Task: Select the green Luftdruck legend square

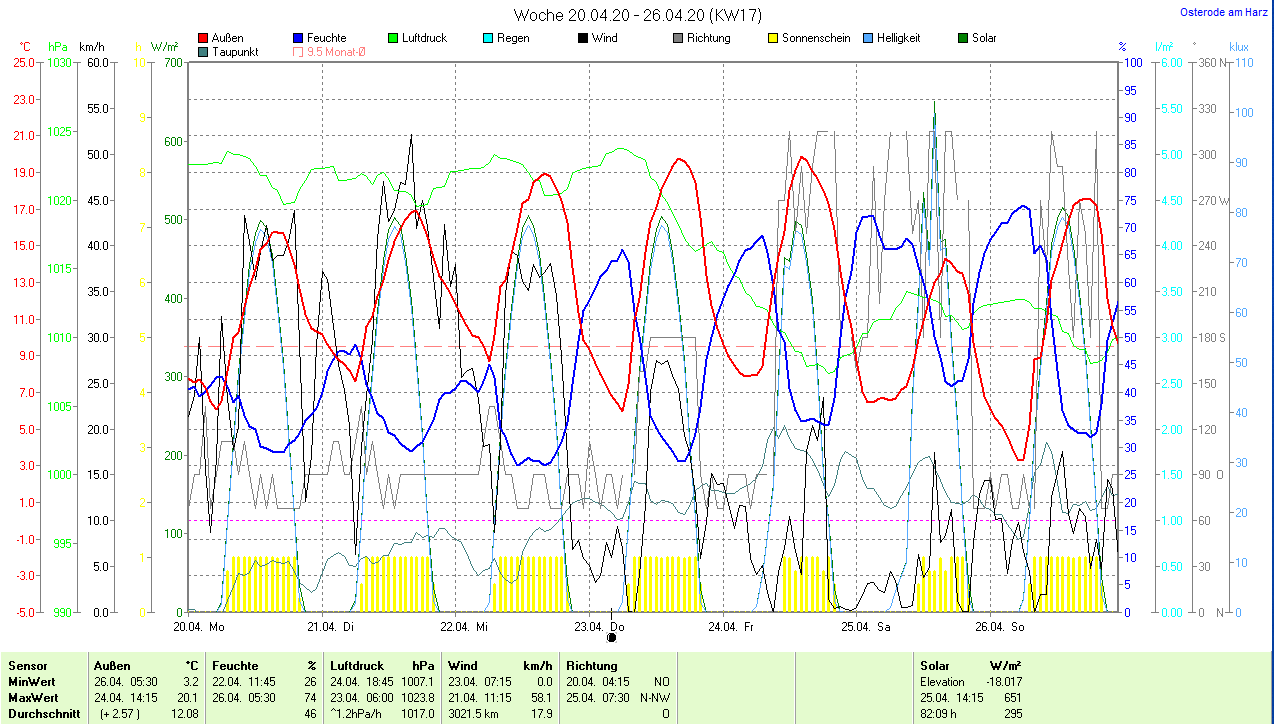Action: [393, 38]
